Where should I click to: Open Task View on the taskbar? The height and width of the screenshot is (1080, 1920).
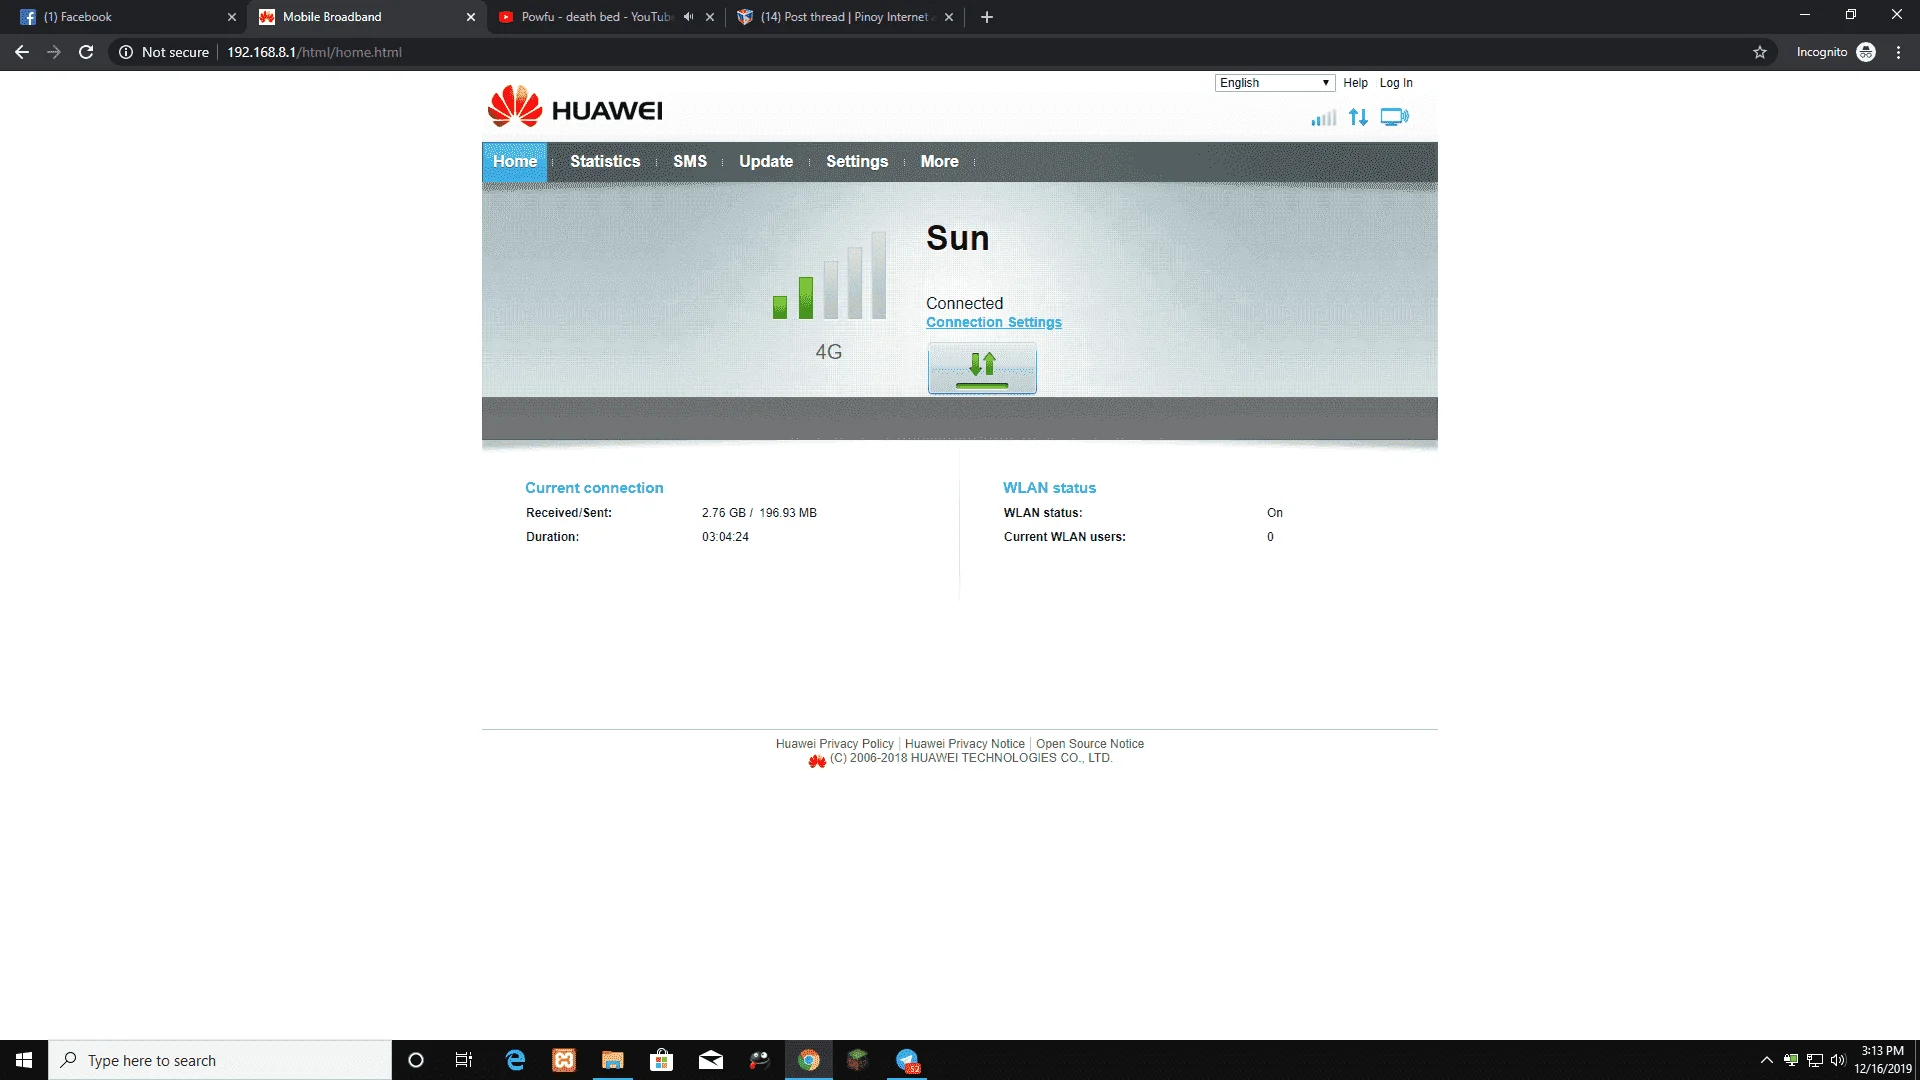[x=464, y=1060]
